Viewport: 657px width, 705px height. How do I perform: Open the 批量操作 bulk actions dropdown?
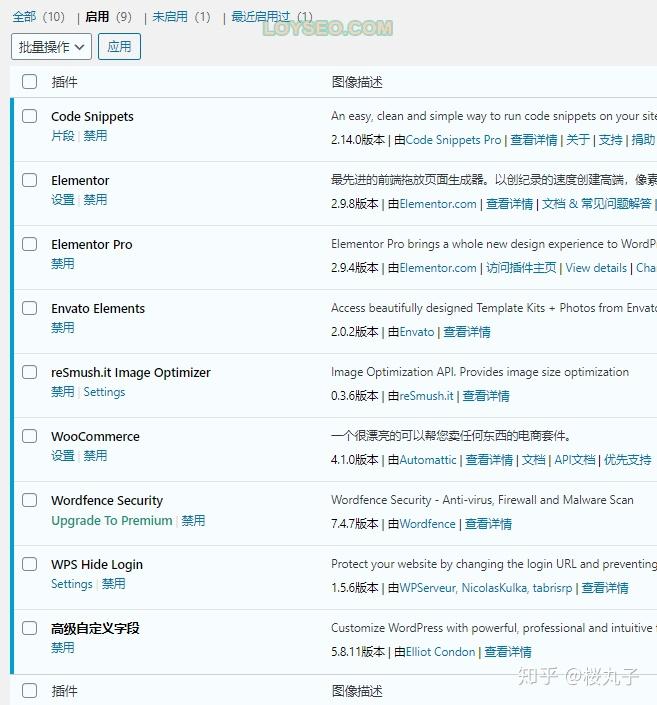coord(51,46)
